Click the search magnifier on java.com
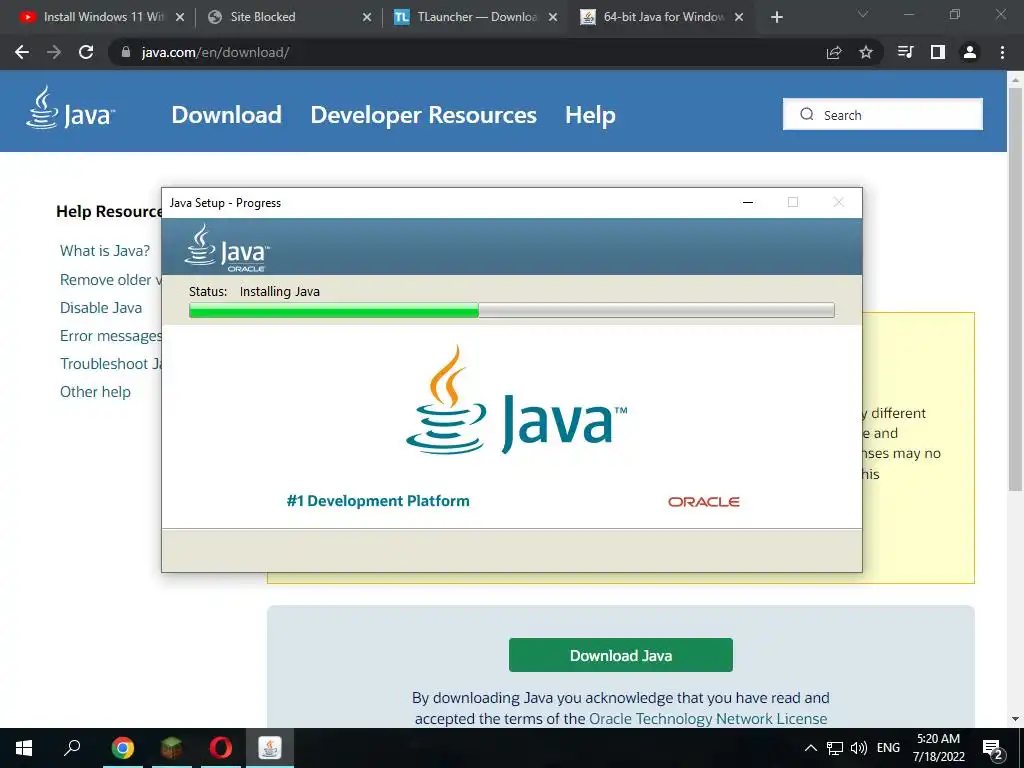Viewport: 1024px width, 768px height. (807, 114)
